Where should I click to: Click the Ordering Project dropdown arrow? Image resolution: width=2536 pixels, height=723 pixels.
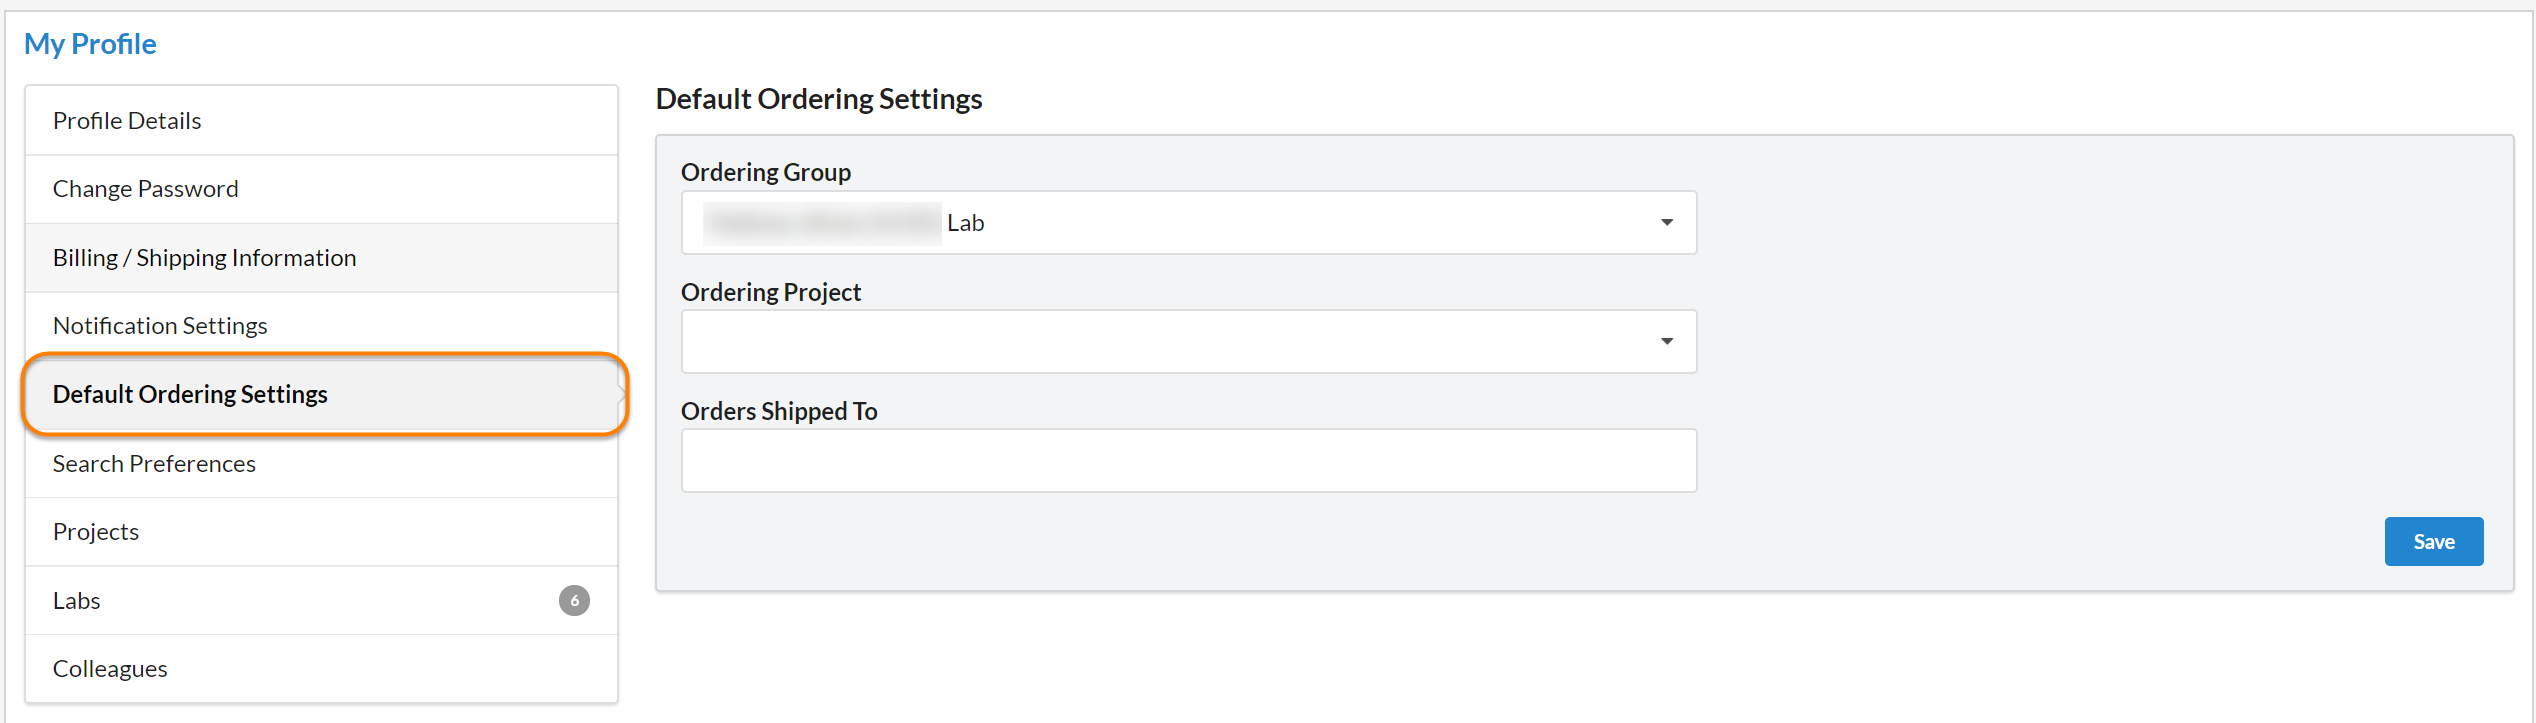pyautogui.click(x=1667, y=342)
